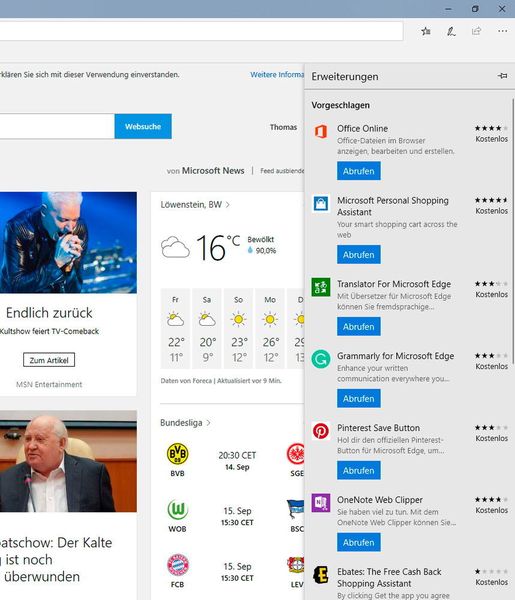Click the Extensions panel scrollbar

(513, 231)
